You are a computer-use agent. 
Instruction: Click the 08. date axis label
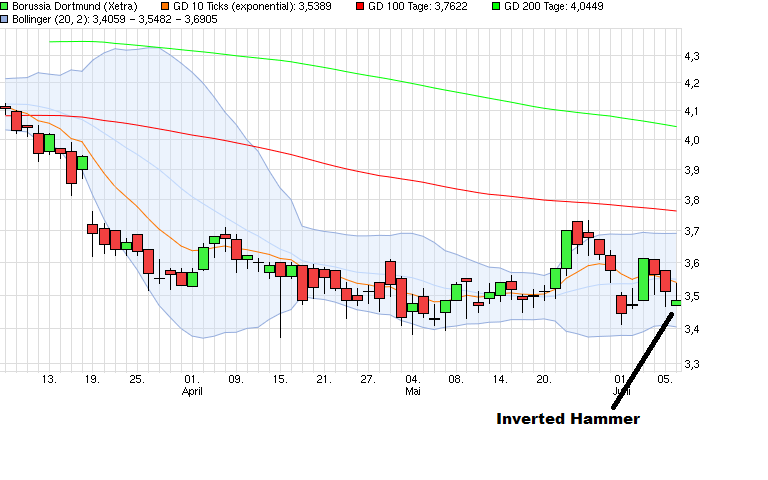(456, 380)
